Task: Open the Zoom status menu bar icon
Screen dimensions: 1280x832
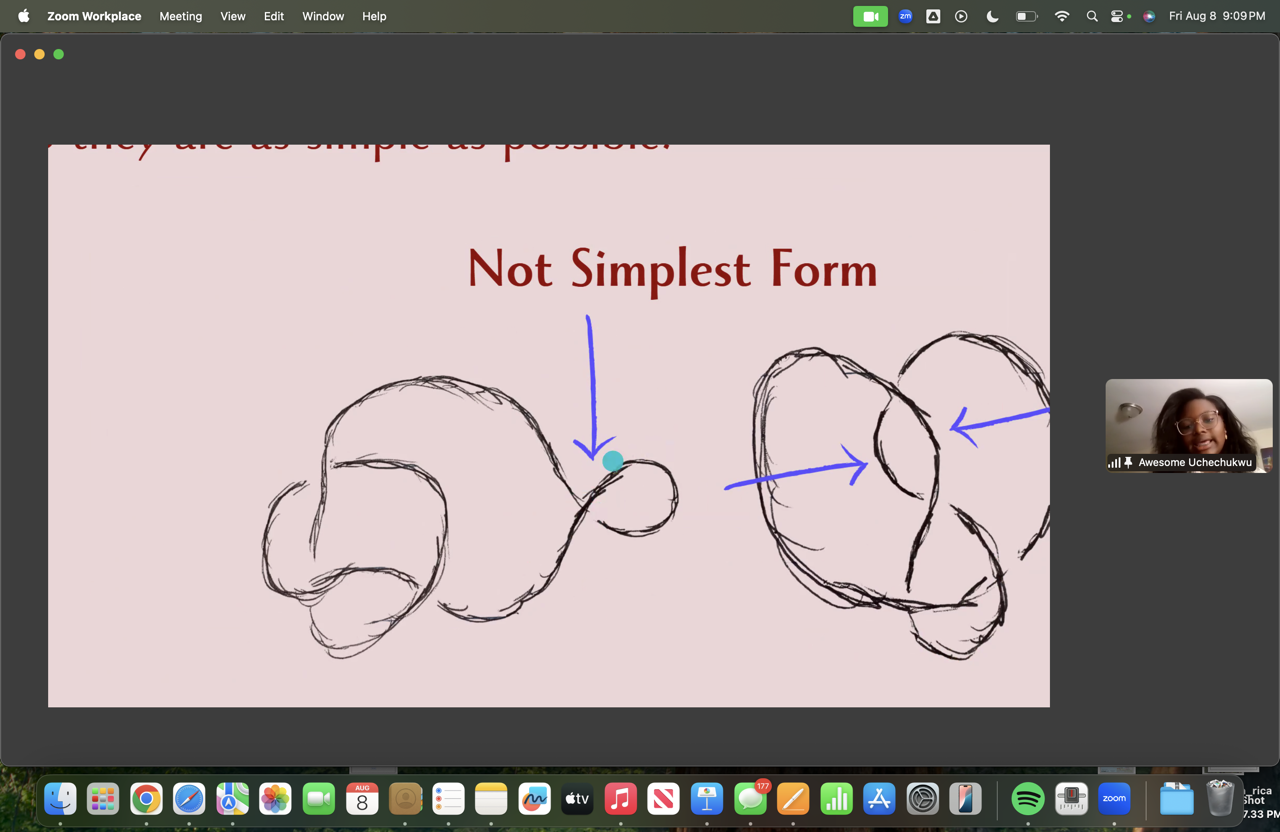Action: point(905,16)
